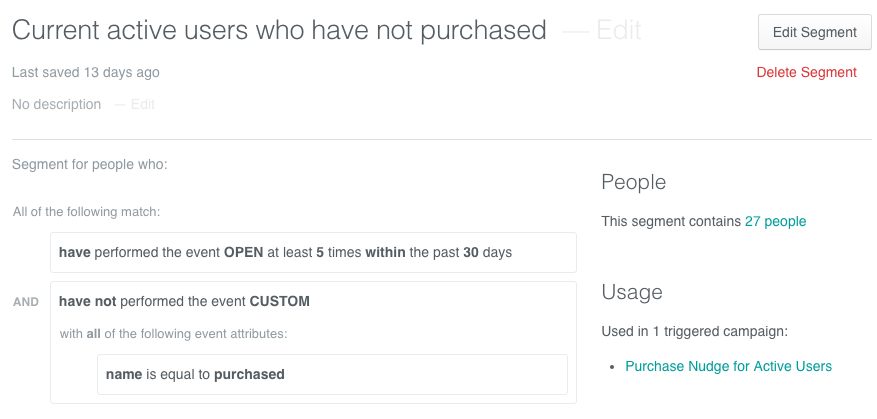877x419 pixels.
Task: Click the All of the following match label
Action: tap(86, 213)
